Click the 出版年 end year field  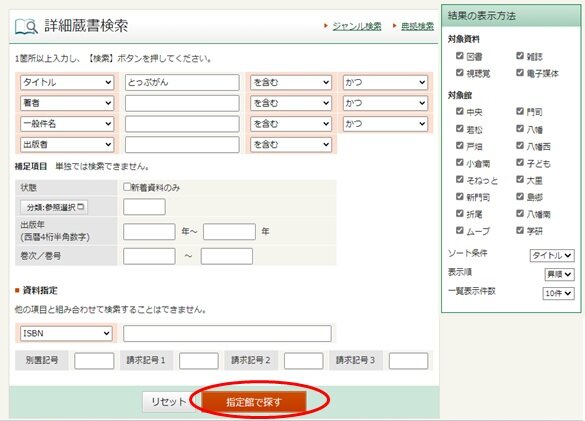(229, 232)
